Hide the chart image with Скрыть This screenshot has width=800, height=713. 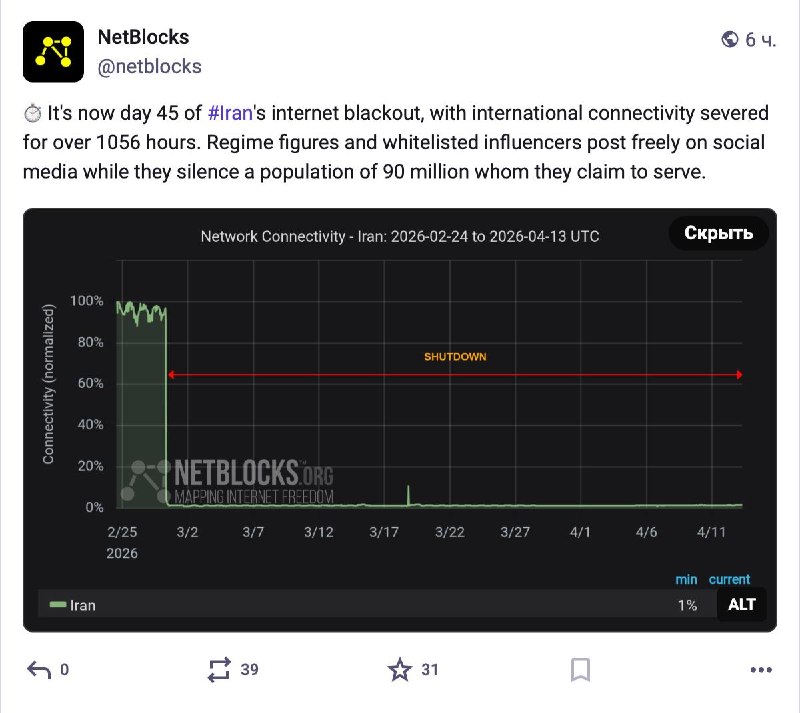point(718,233)
